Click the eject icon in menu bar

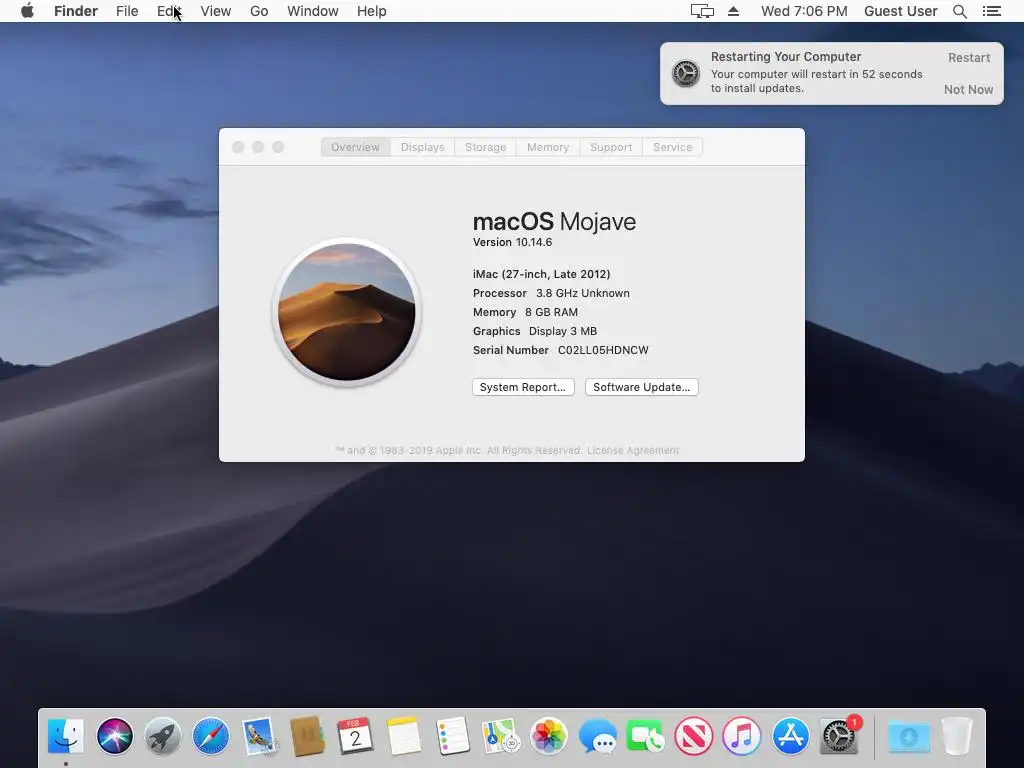click(733, 11)
